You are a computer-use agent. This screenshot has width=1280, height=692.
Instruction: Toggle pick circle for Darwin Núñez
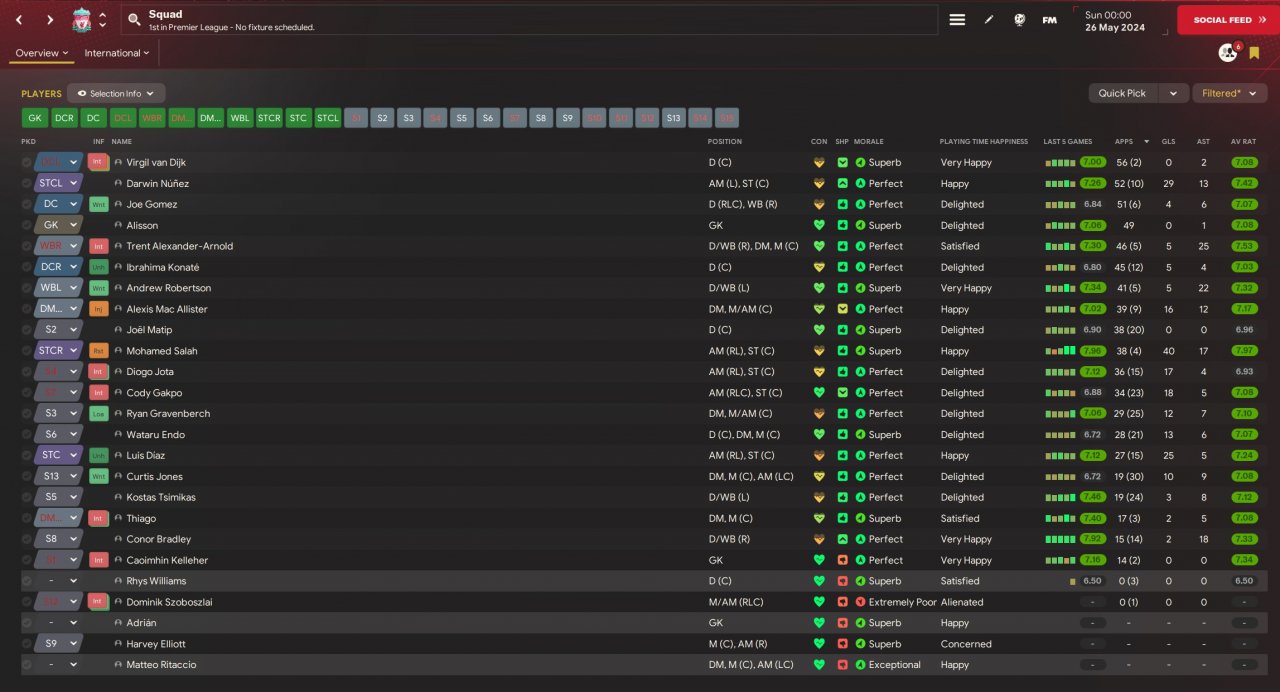point(27,183)
